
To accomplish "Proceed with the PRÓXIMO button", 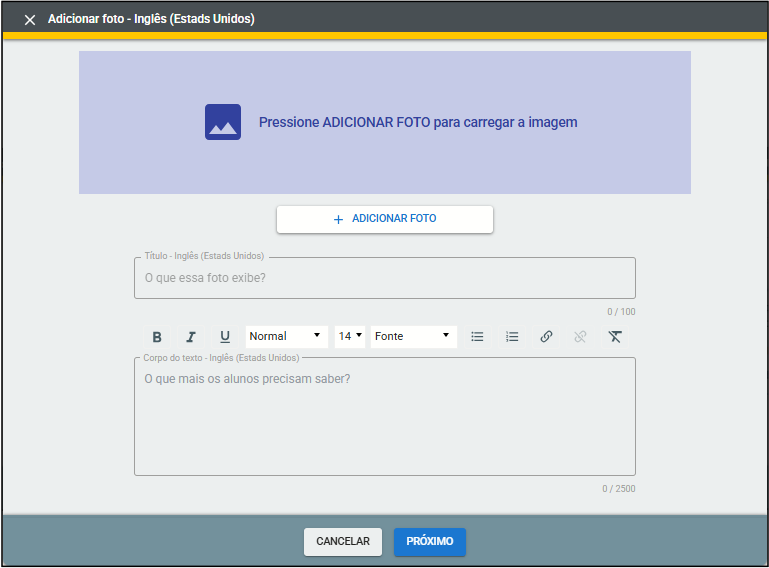I will click(429, 542).
